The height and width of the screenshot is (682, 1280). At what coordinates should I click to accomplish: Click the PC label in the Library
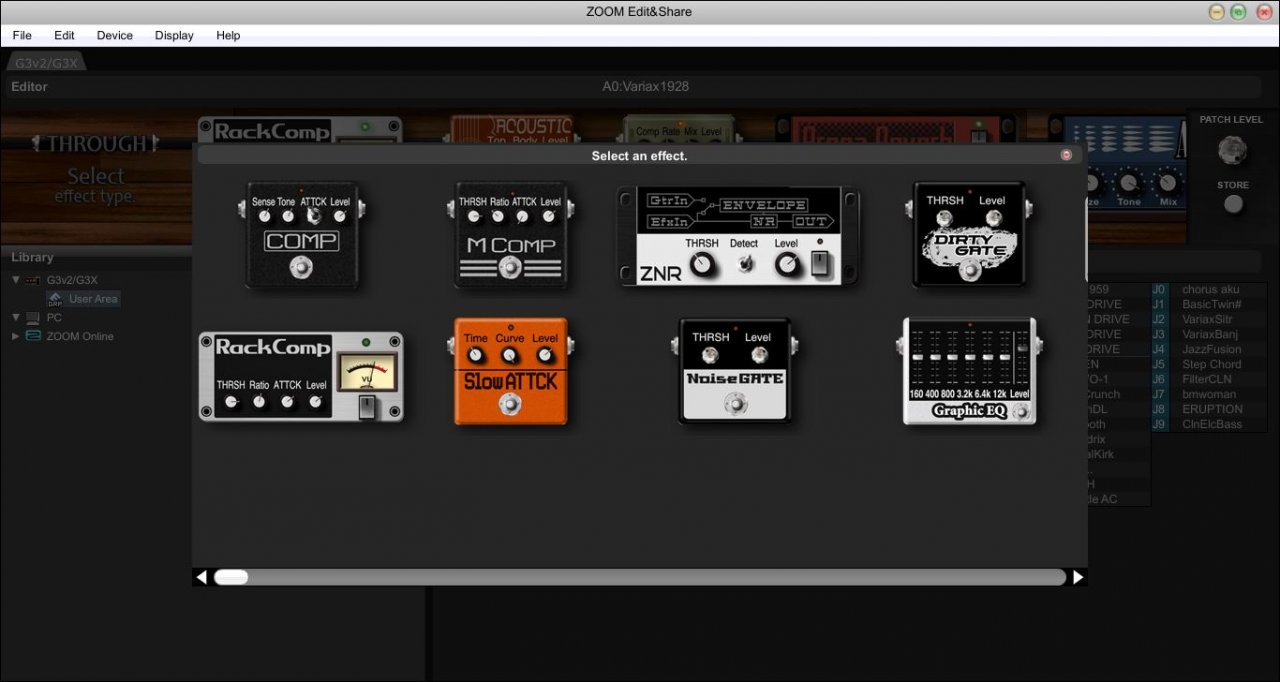pos(54,318)
